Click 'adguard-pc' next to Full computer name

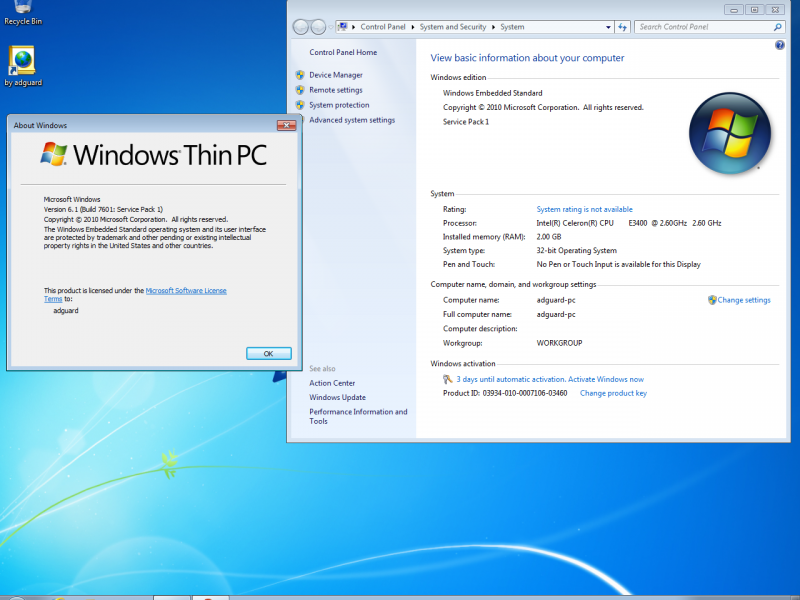click(x=556, y=314)
